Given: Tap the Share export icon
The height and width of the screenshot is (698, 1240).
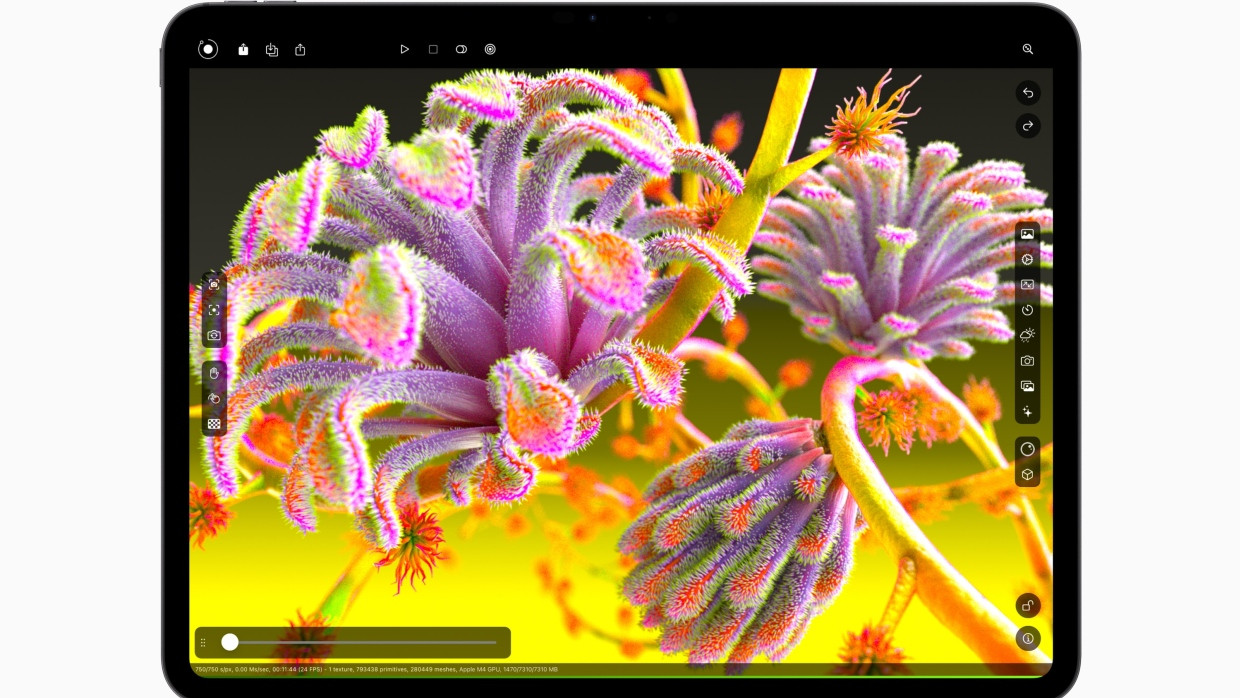Looking at the screenshot, I should (x=301, y=48).
